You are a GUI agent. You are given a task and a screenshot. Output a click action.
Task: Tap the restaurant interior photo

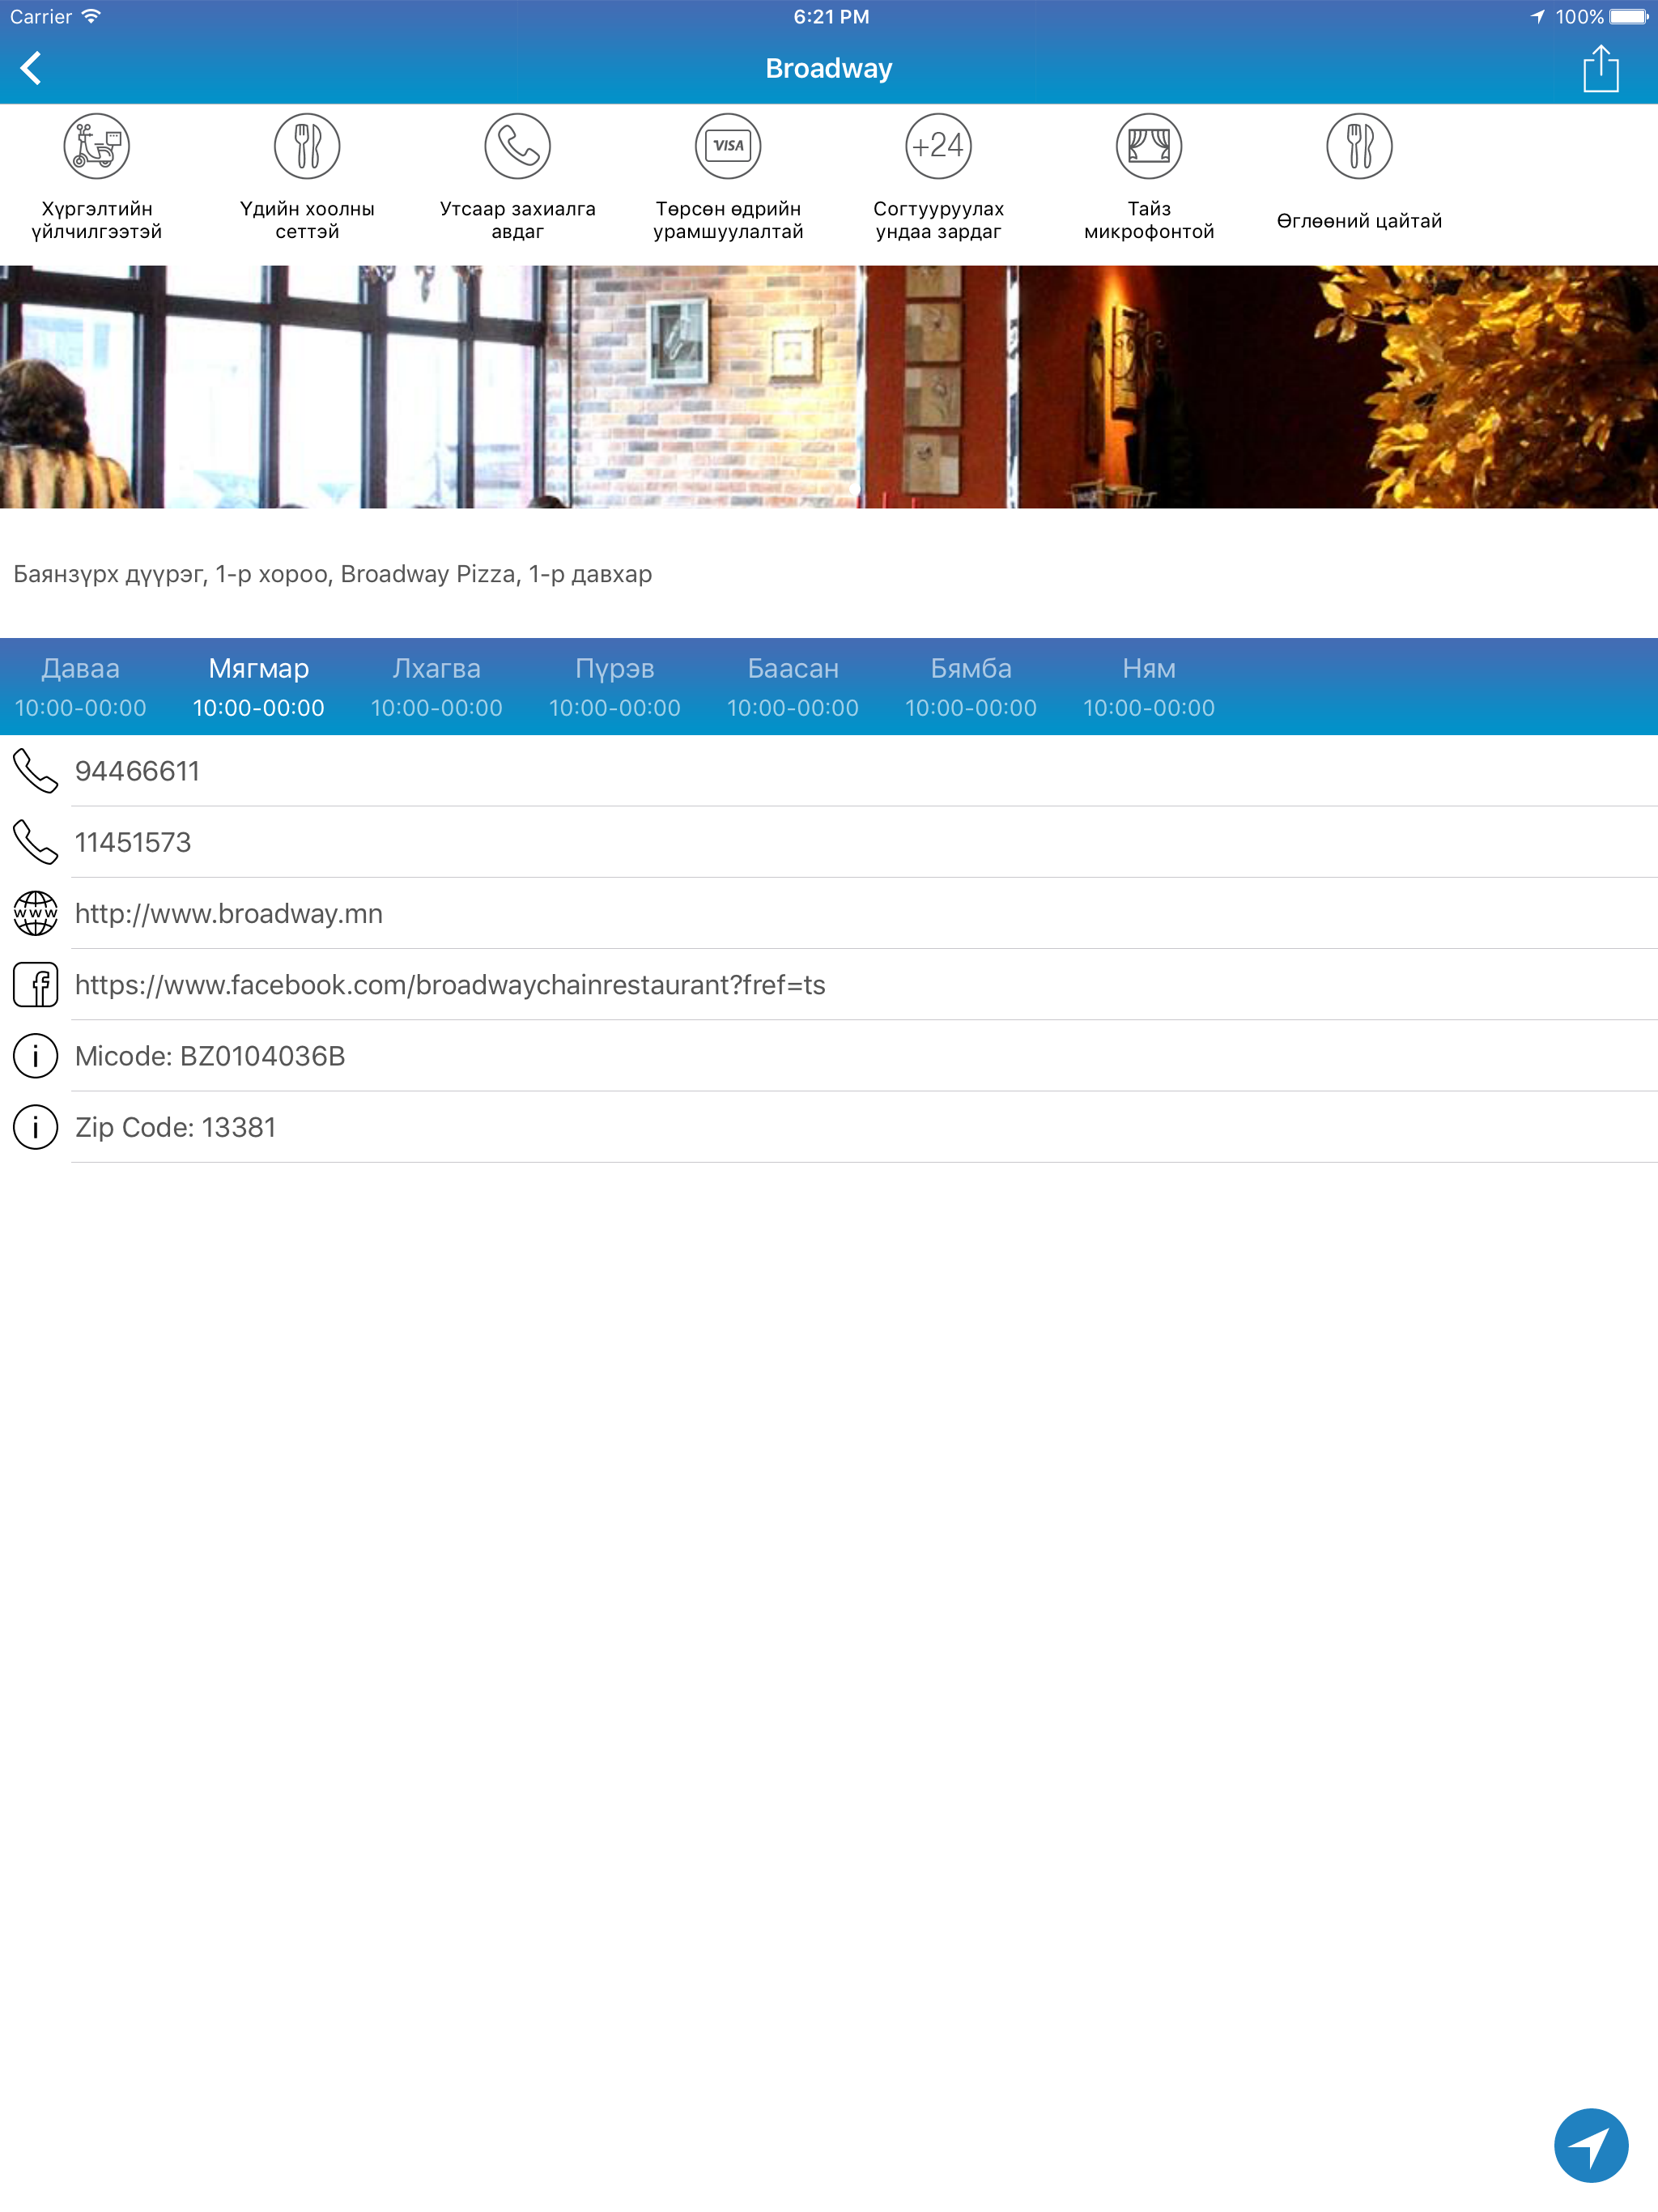(829, 387)
